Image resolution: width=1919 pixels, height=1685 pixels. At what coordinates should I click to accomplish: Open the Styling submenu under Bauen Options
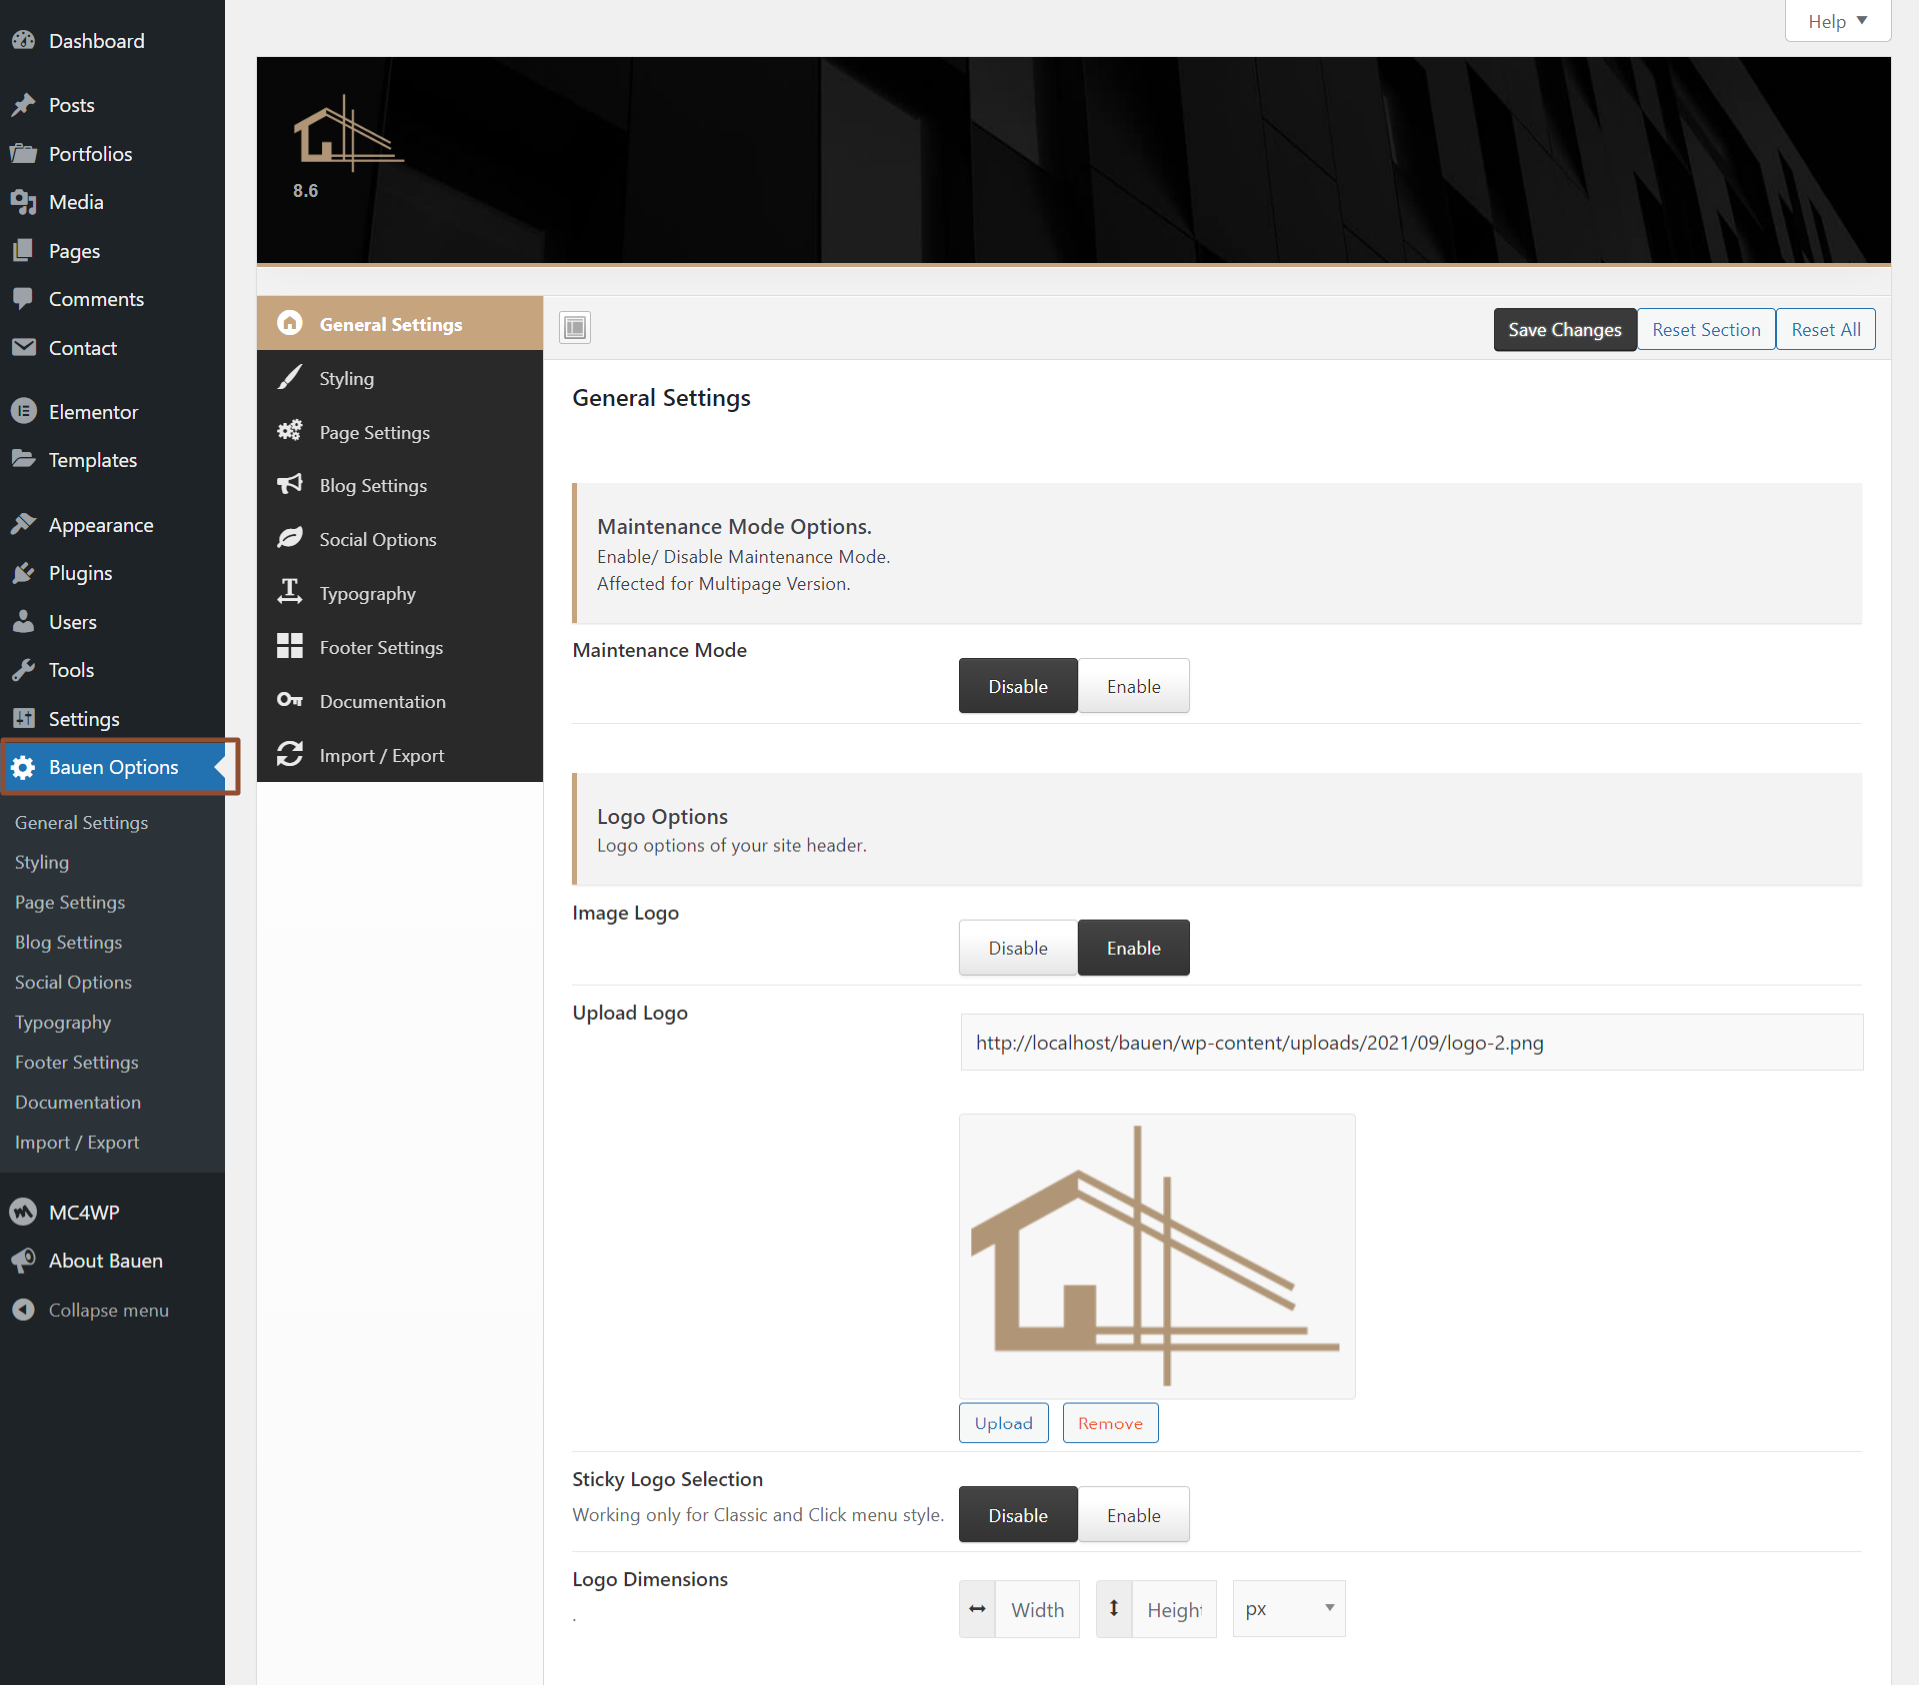click(x=42, y=862)
